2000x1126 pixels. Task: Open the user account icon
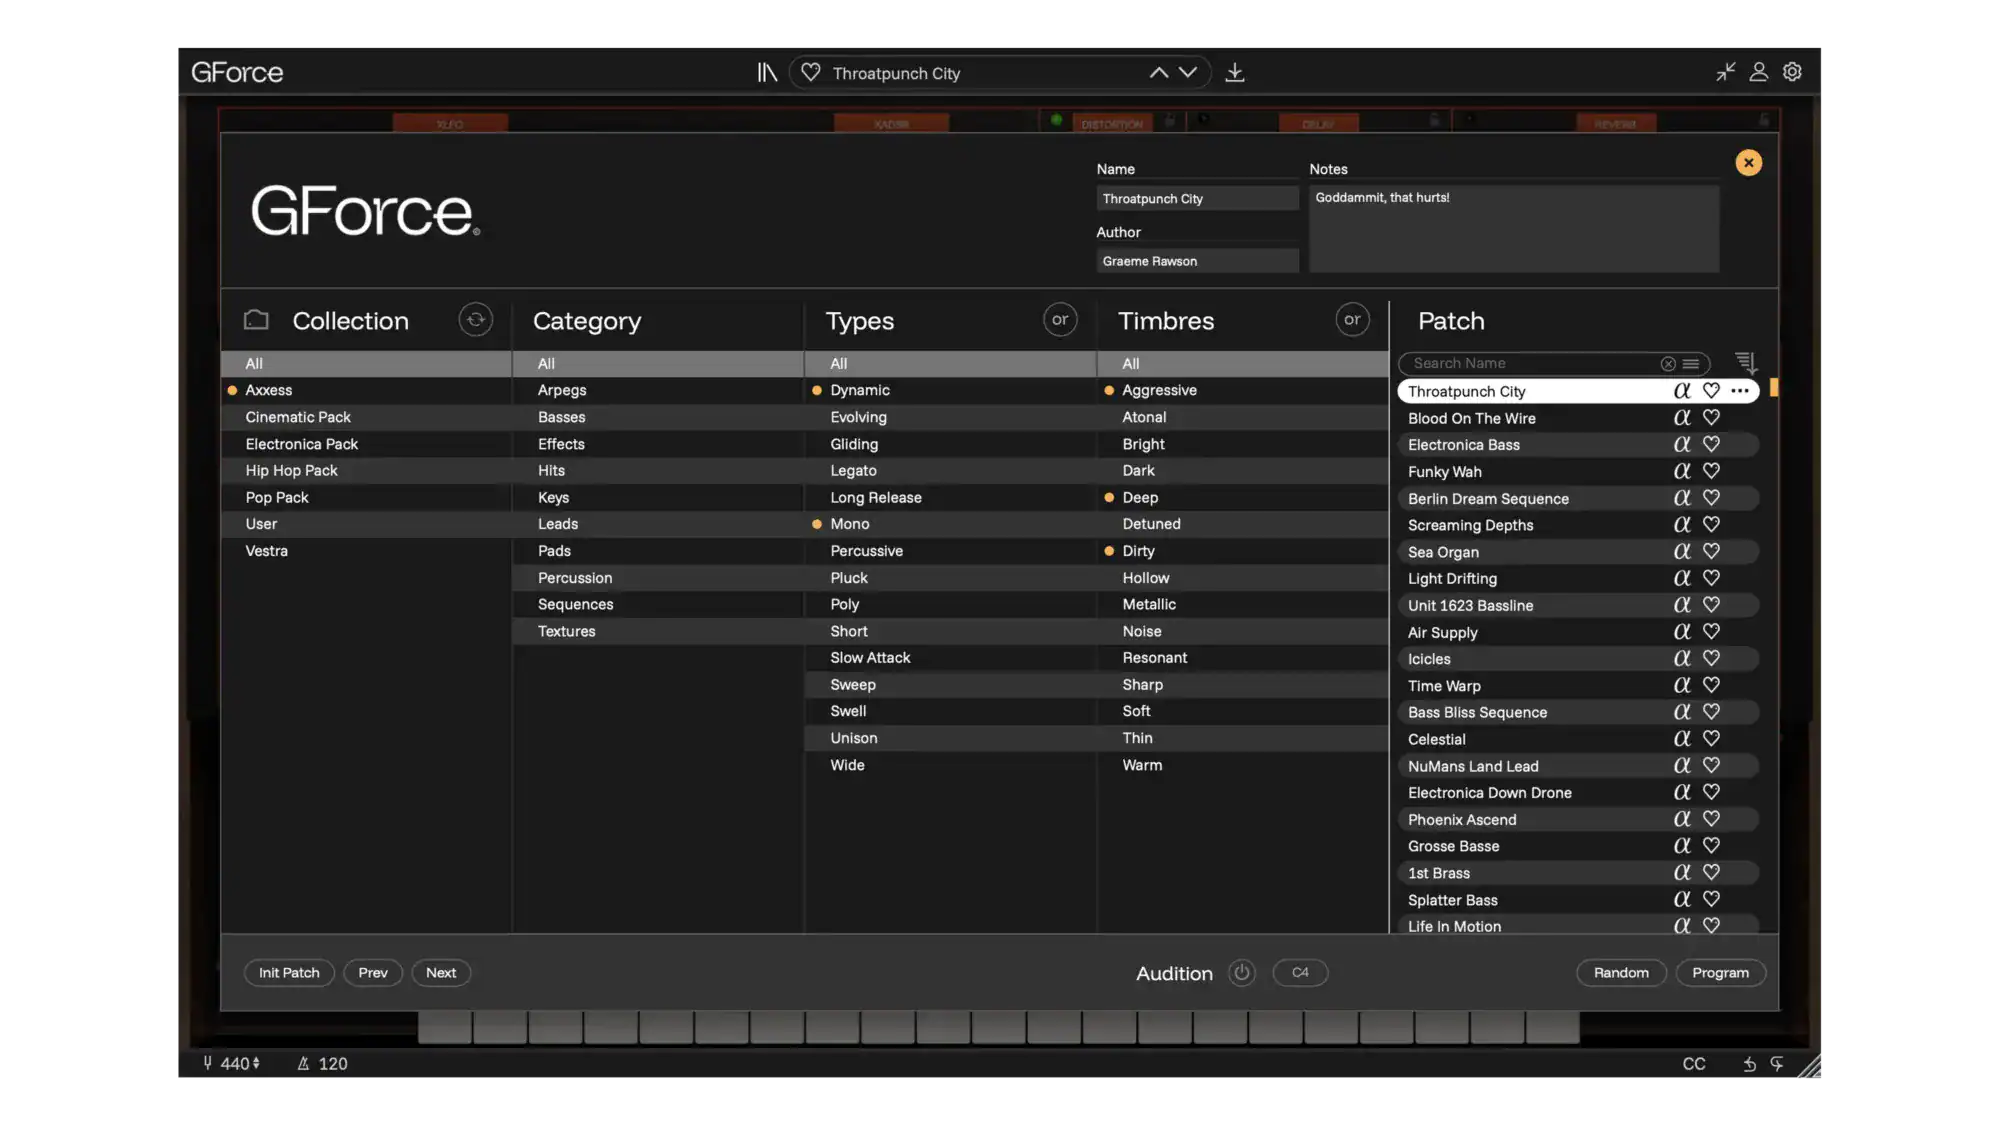point(1759,72)
